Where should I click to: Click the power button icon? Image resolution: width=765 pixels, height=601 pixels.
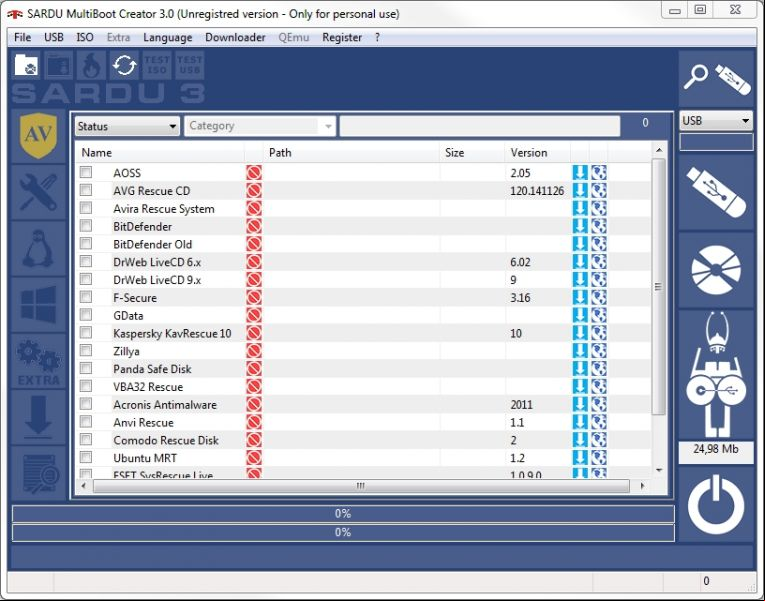click(x=716, y=505)
